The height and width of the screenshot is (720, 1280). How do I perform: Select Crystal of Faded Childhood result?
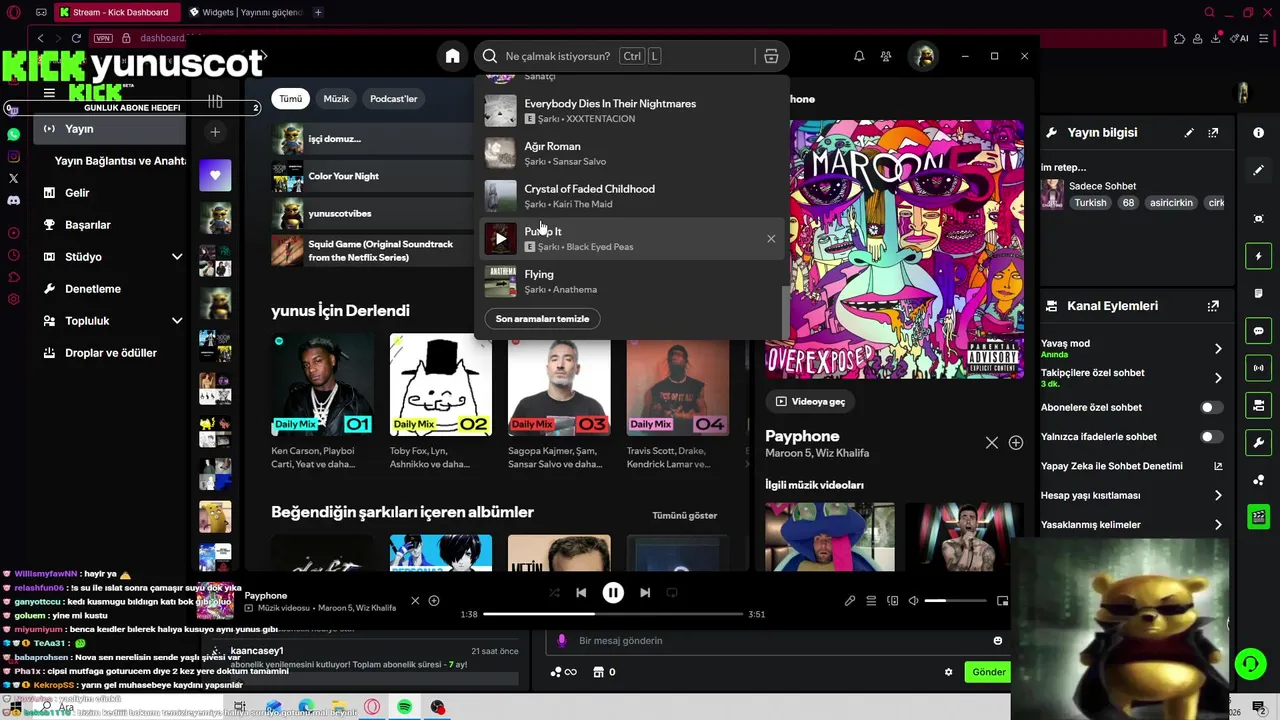pos(630,196)
